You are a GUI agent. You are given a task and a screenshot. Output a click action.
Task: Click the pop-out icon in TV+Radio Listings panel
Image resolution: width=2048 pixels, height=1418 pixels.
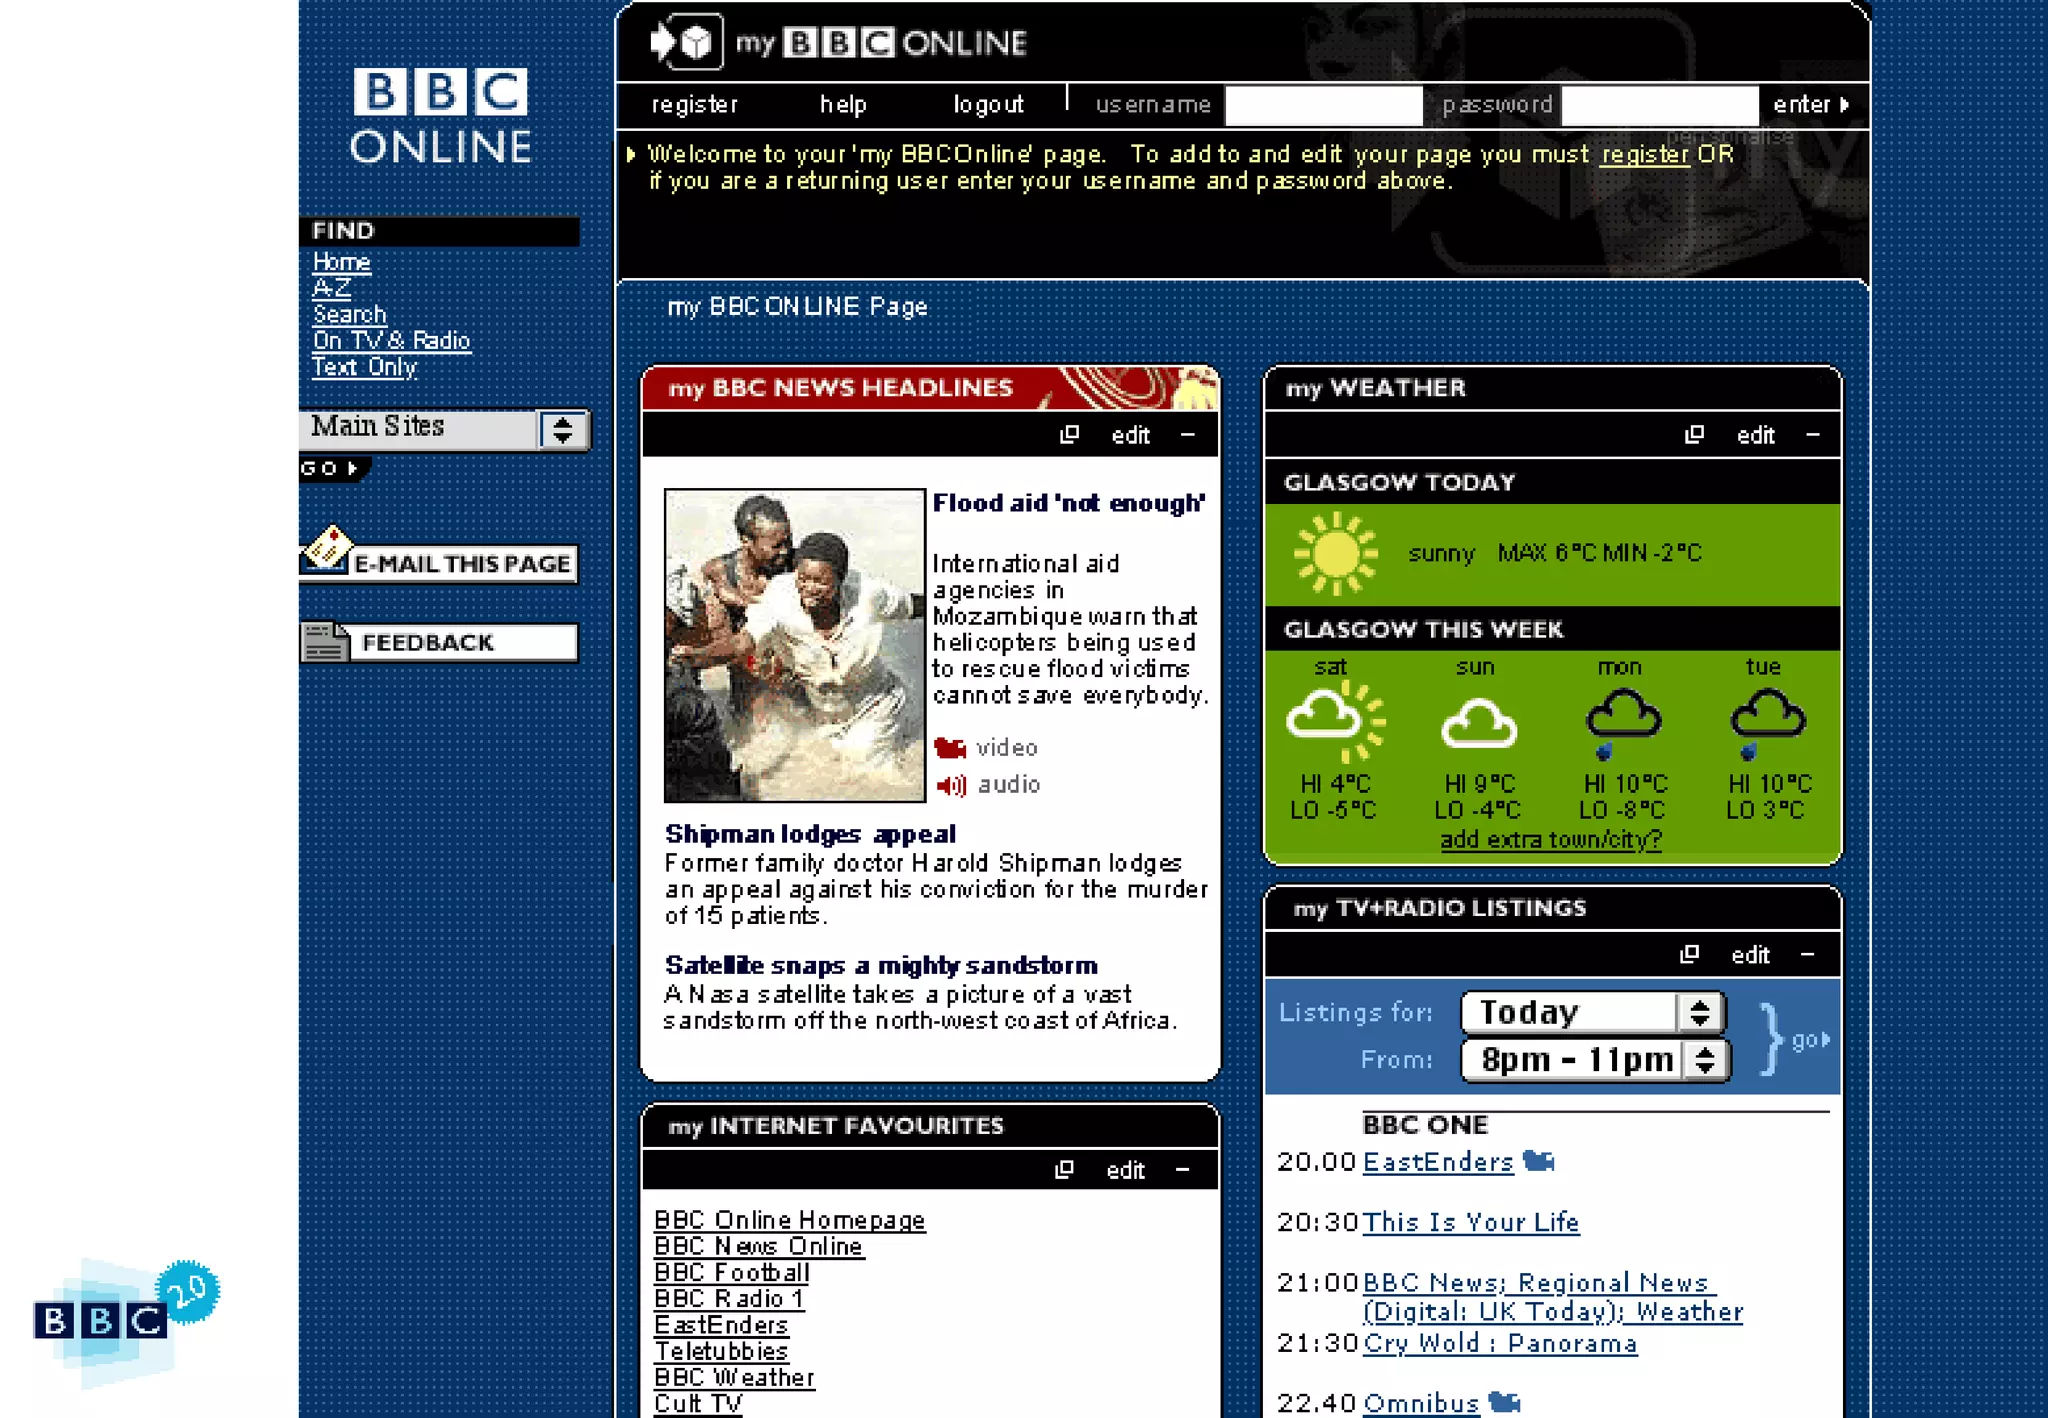(1689, 954)
